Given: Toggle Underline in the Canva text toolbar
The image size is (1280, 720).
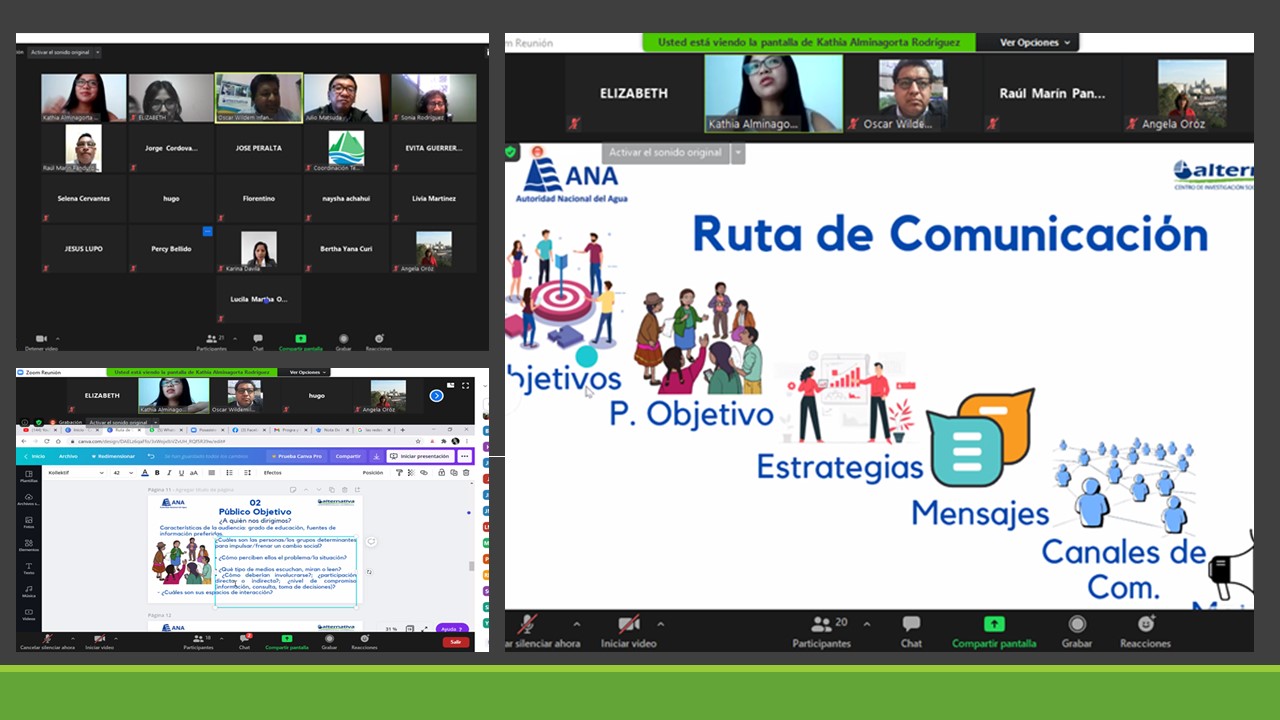Looking at the screenshot, I should [x=181, y=472].
